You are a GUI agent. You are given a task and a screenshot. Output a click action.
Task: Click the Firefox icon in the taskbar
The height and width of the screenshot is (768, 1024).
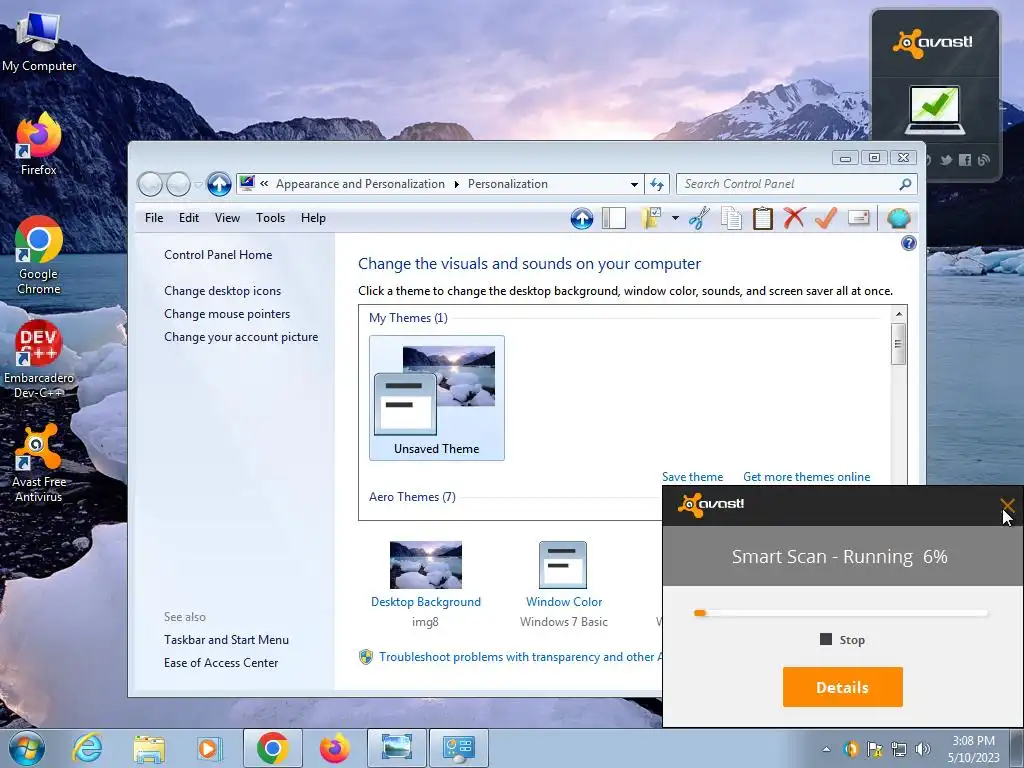334,748
